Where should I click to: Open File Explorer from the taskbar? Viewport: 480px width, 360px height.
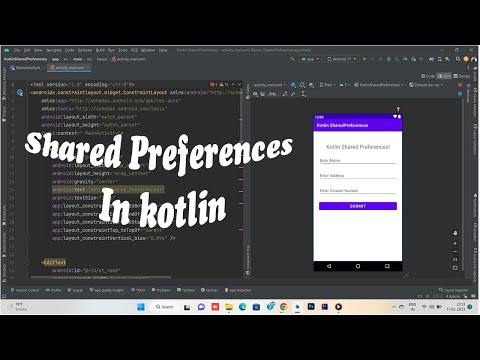pos(229,307)
